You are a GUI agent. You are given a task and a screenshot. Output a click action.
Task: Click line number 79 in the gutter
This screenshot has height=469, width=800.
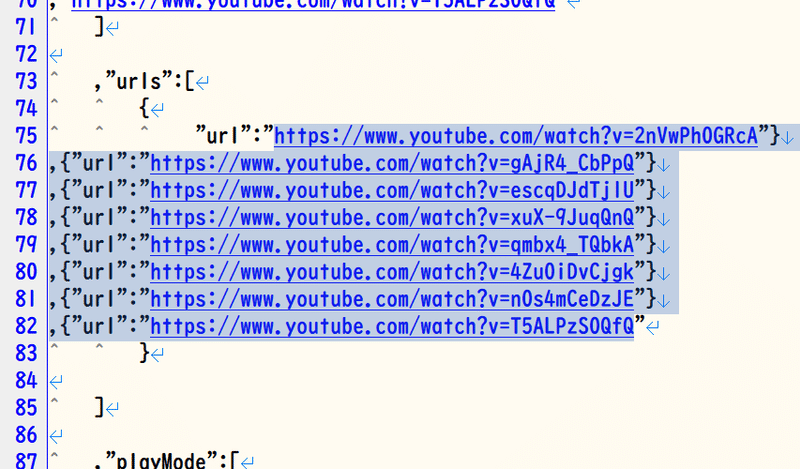click(x=26, y=244)
